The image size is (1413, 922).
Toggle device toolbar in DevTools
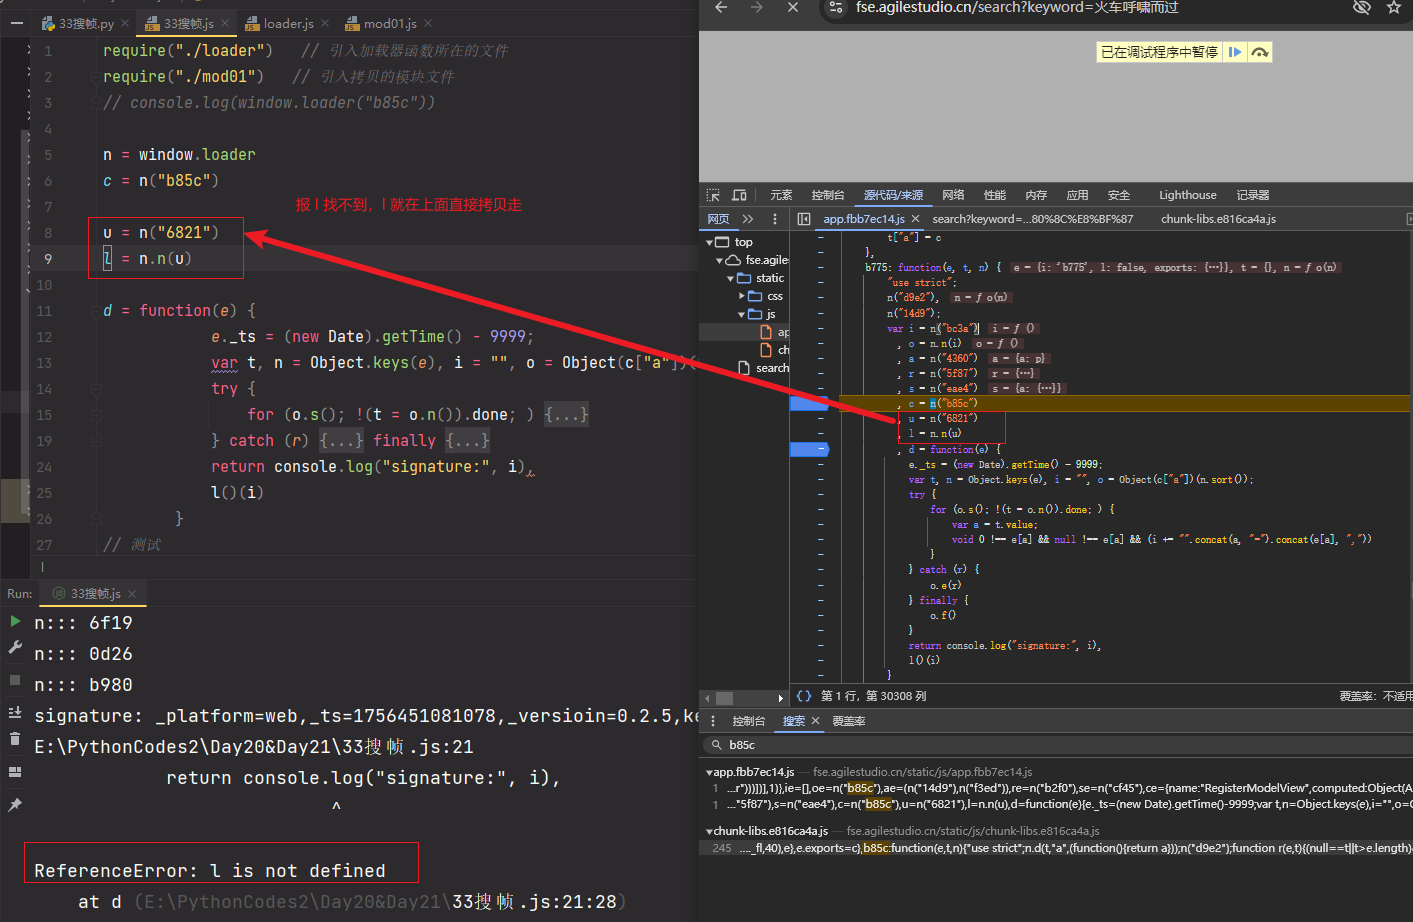[739, 195]
